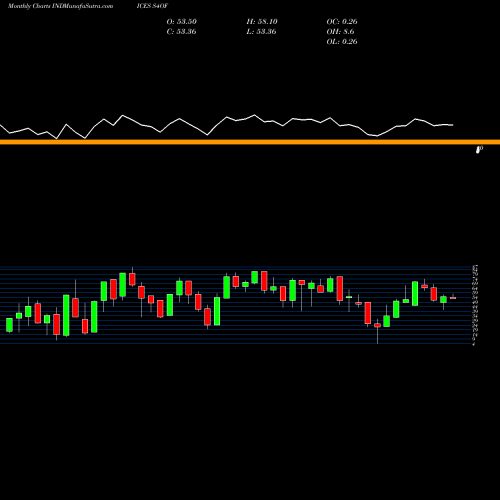Click the 'OL: 0.26' reading
The height and width of the screenshot is (500, 500).
pos(342,42)
